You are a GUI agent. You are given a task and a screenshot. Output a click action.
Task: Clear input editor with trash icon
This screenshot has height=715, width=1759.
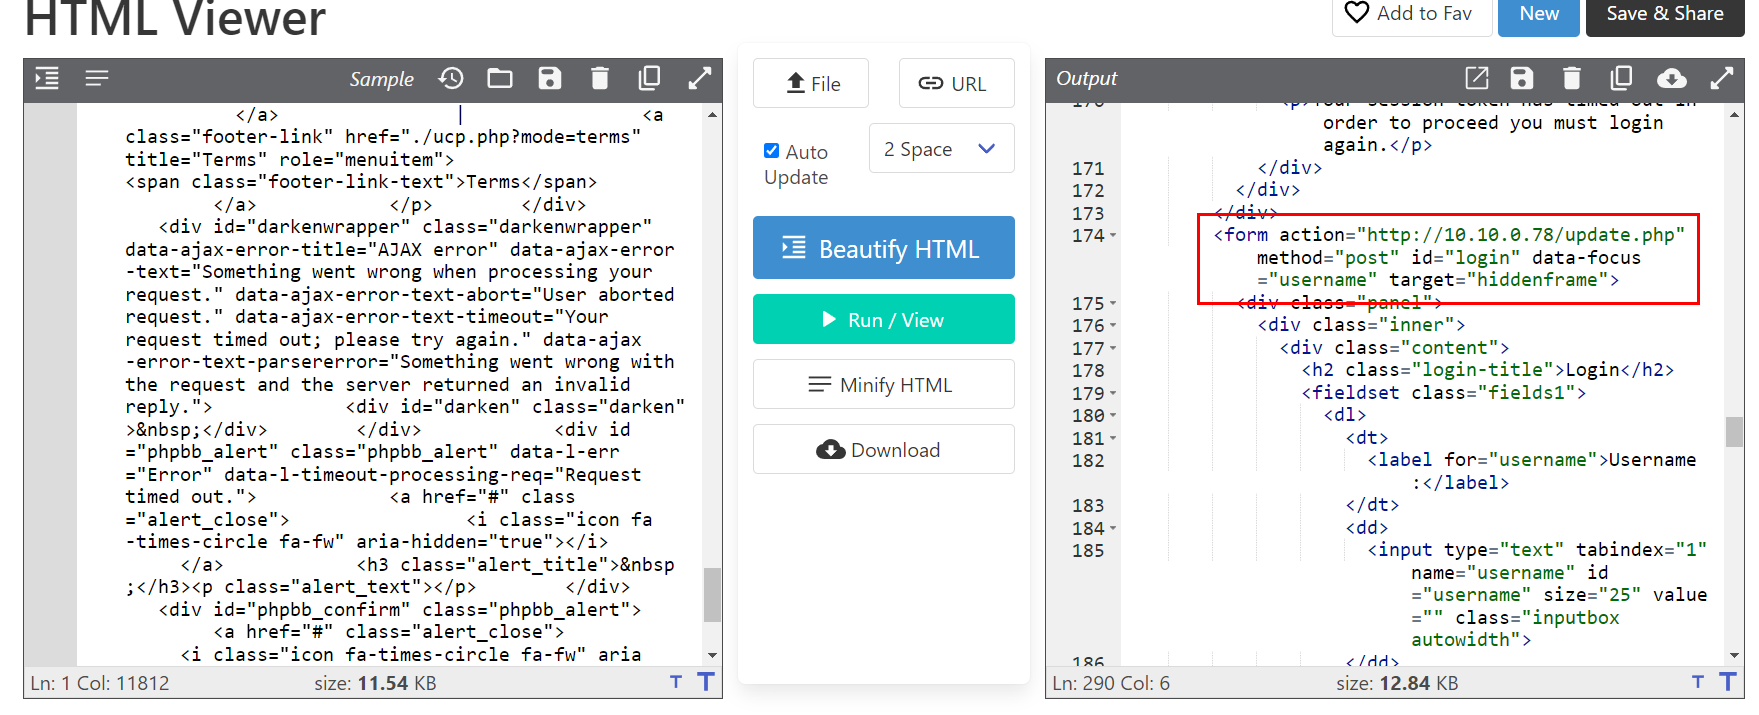pos(600,78)
